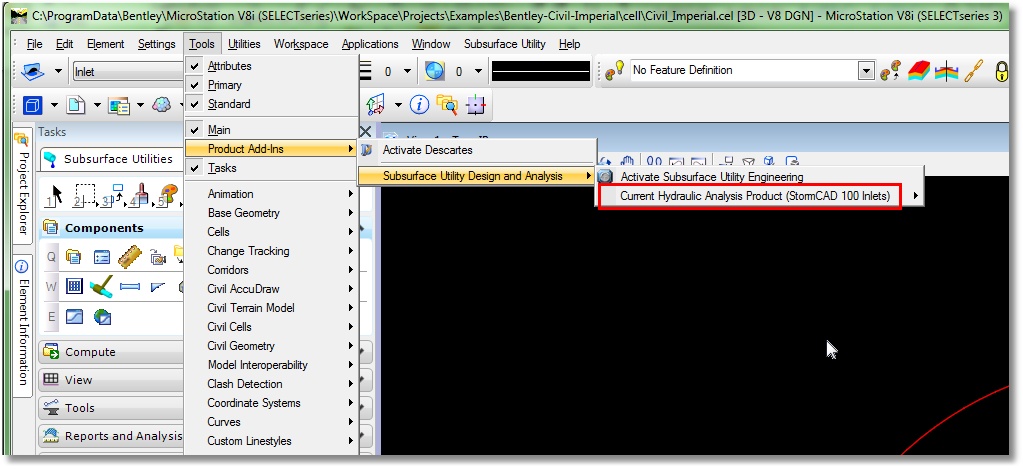Open the palette tool numbered 5

pyautogui.click(x=167, y=194)
